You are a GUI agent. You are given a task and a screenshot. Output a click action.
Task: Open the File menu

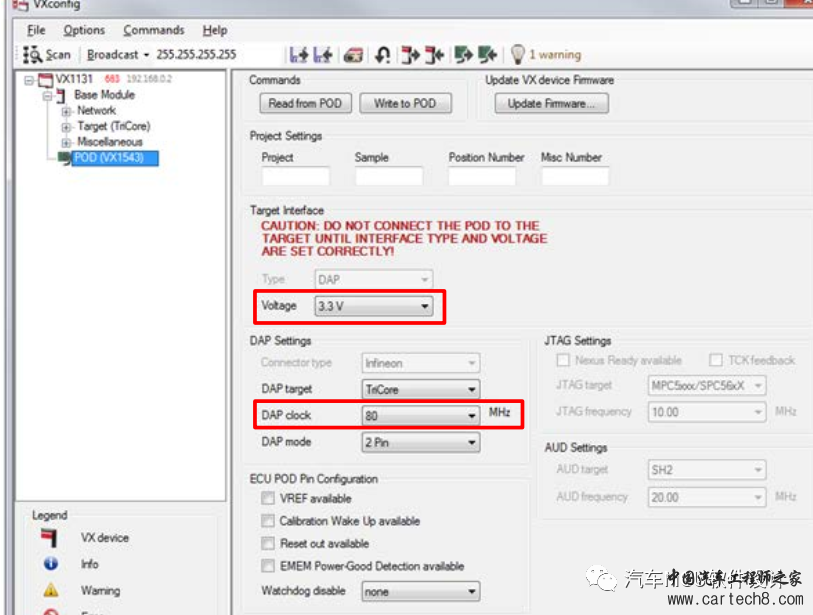pyautogui.click(x=36, y=30)
